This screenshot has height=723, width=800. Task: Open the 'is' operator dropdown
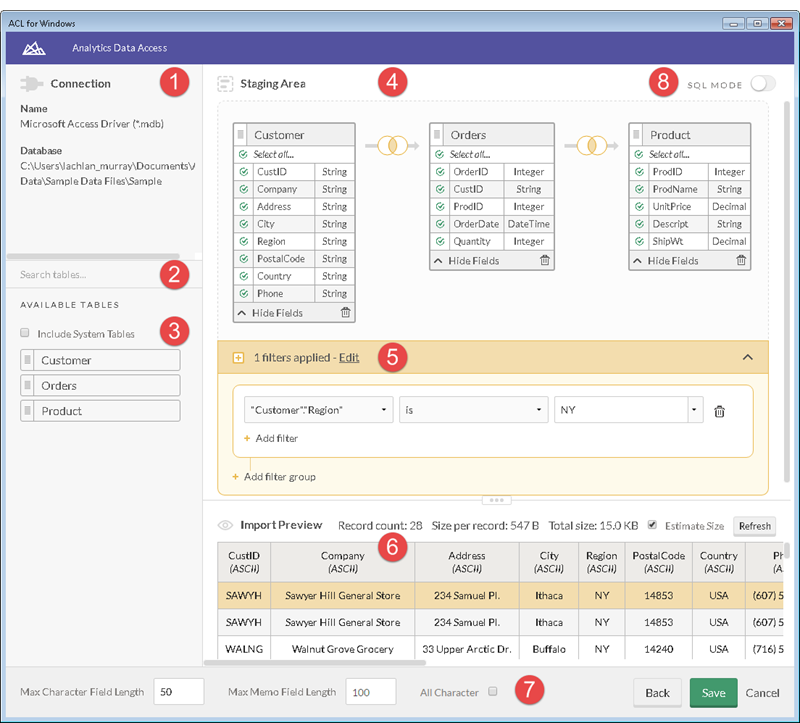[473, 410]
